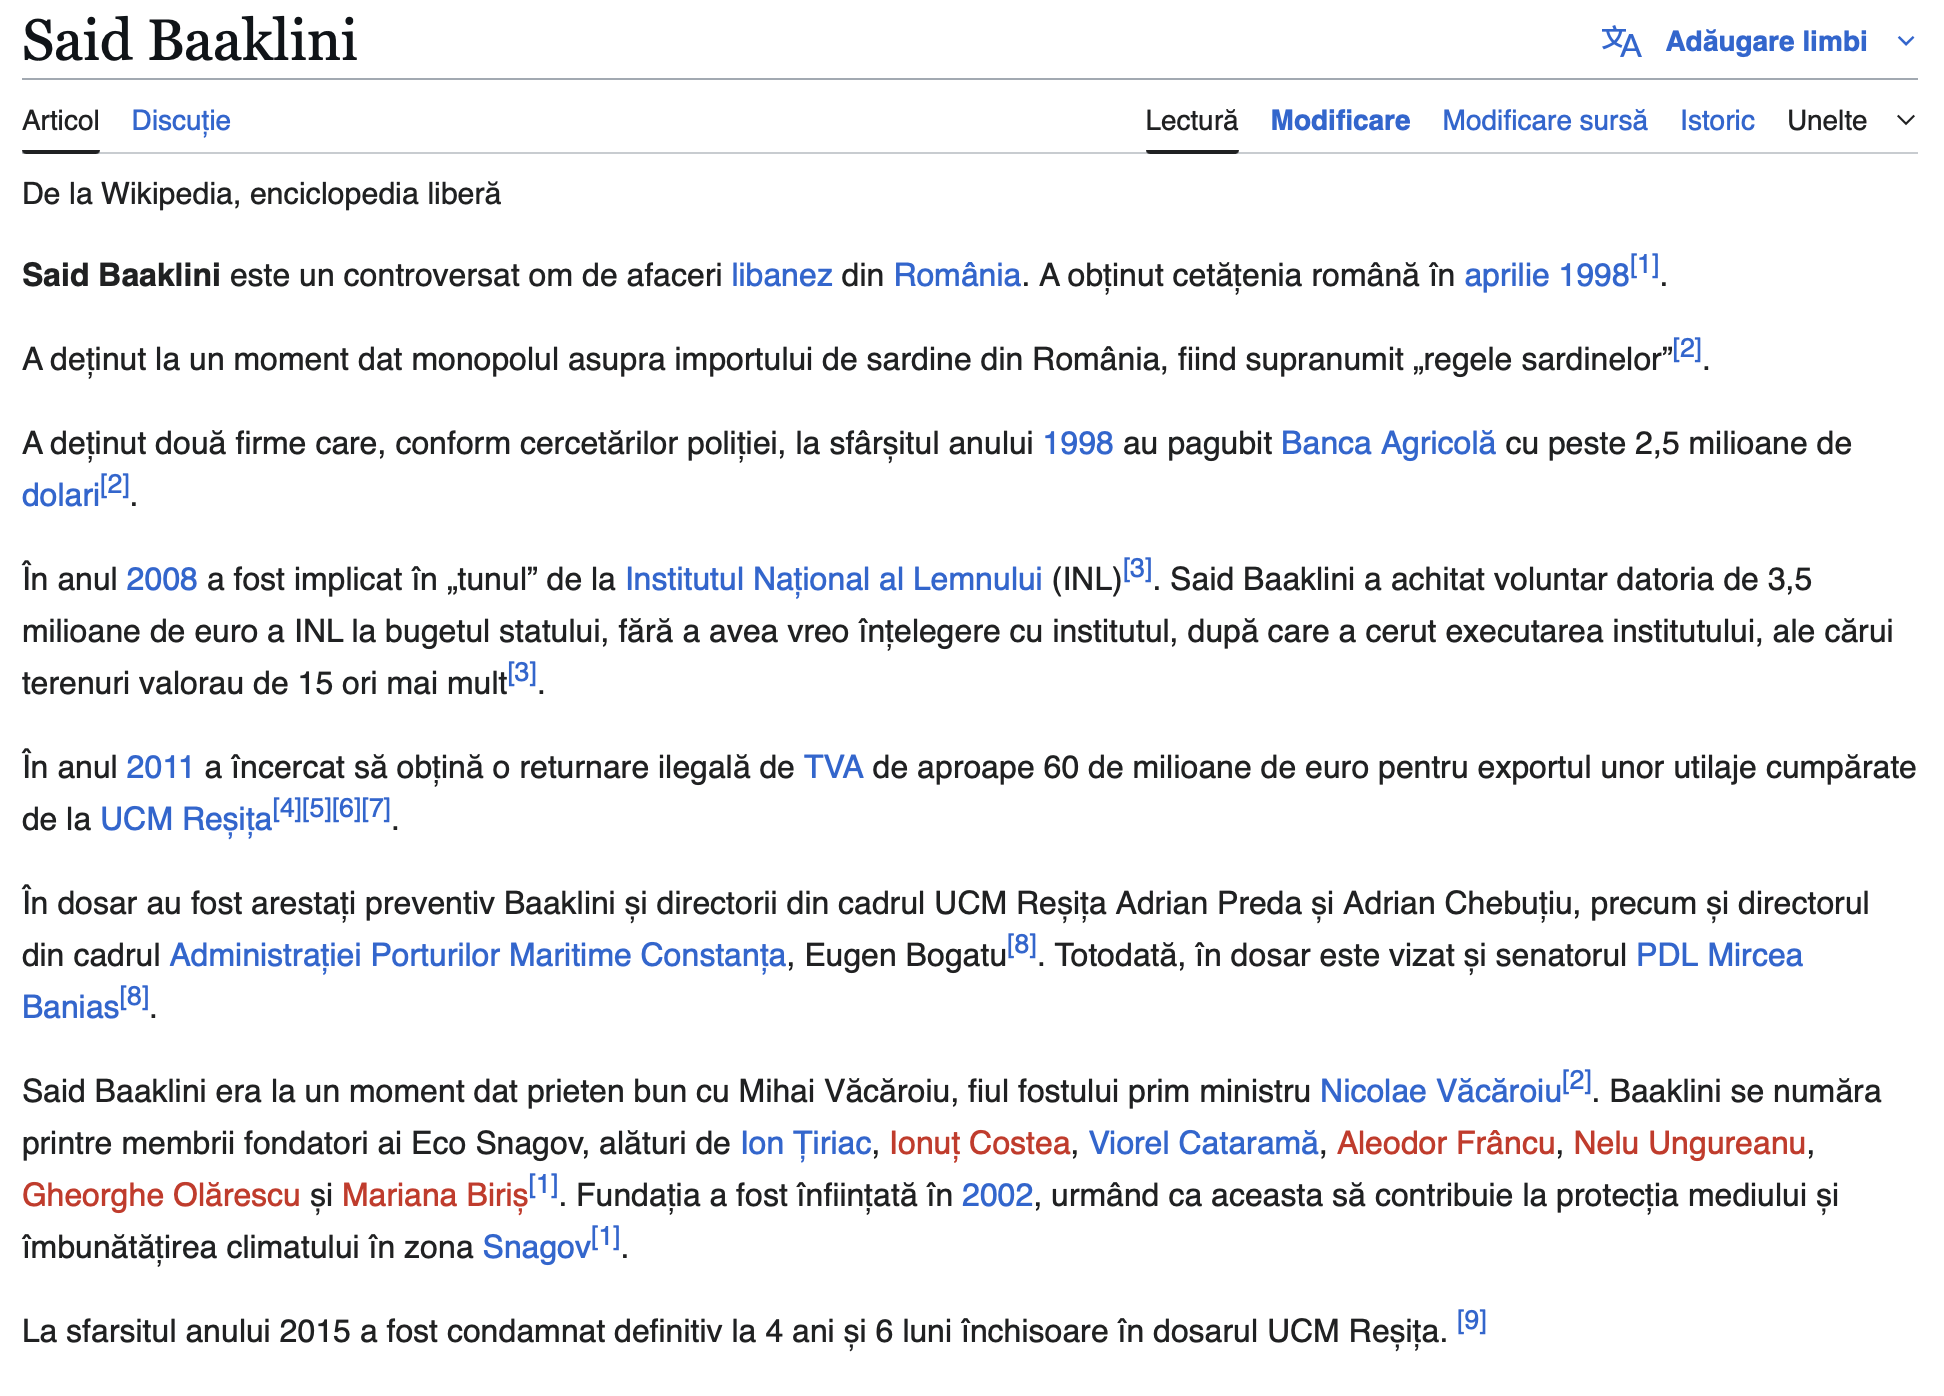Open the UCM Reșița link
The height and width of the screenshot is (1396, 1944).
(186, 819)
